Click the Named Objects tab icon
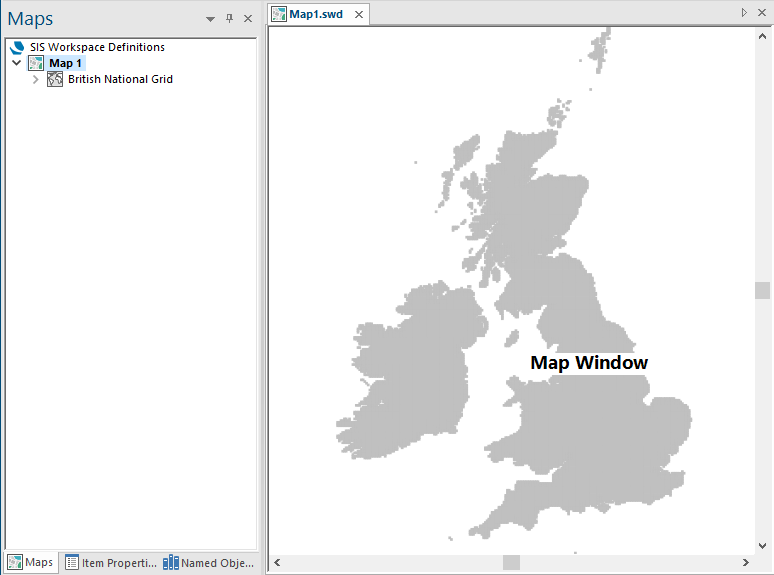The width and height of the screenshot is (774, 575). 171,563
